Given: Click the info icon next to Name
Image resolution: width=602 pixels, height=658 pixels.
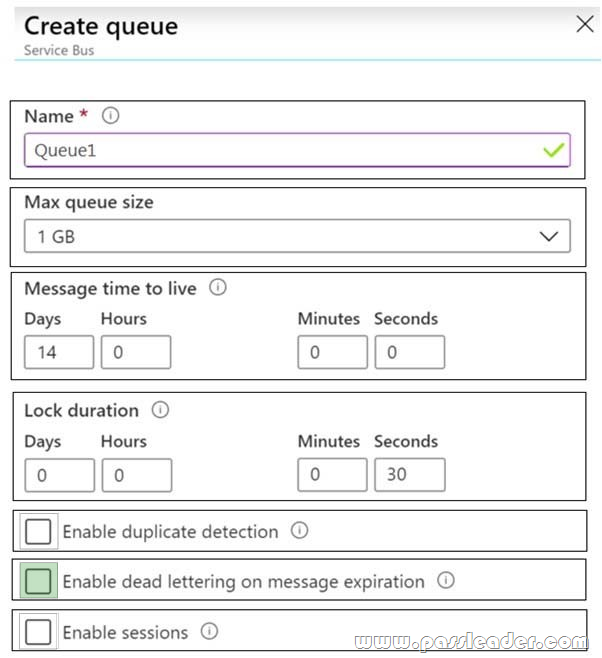Looking at the screenshot, I should (x=110, y=115).
